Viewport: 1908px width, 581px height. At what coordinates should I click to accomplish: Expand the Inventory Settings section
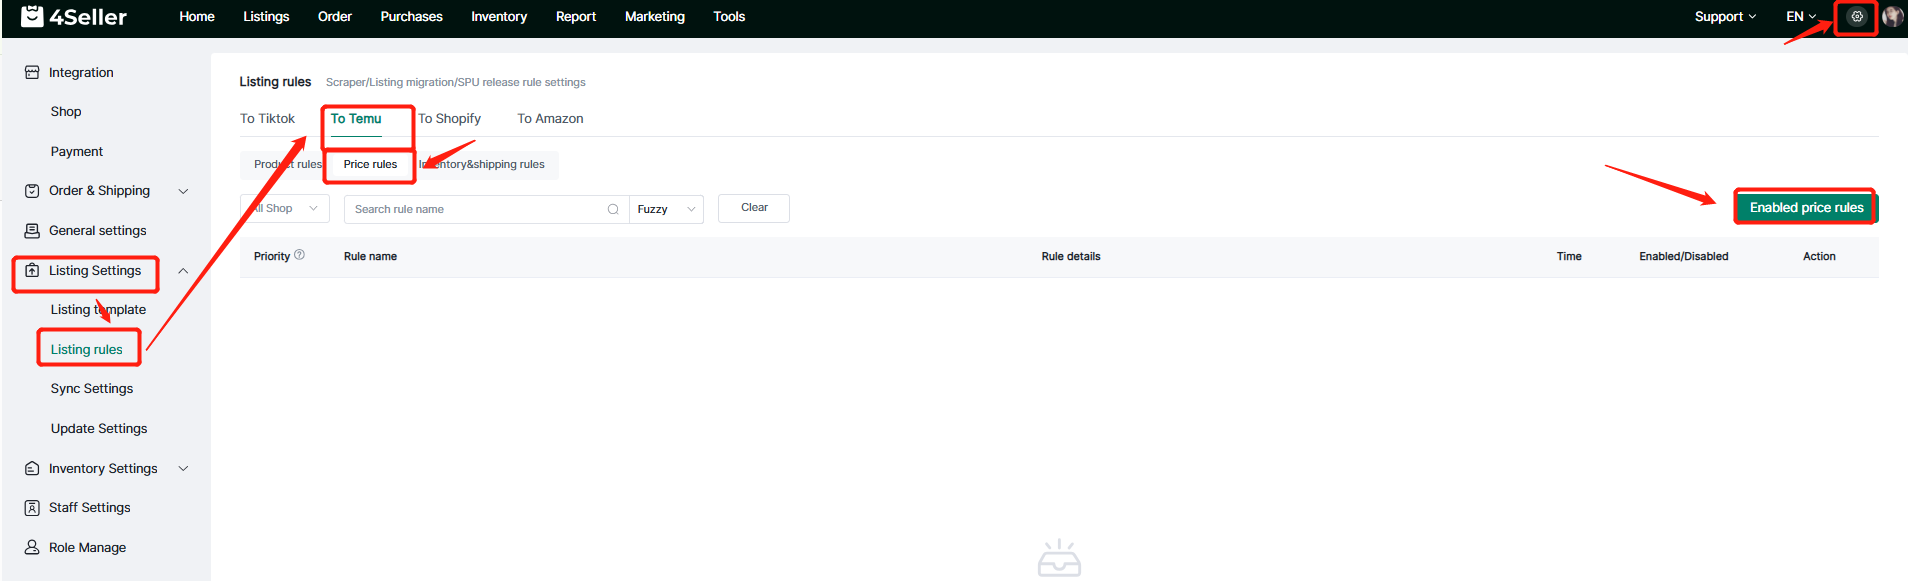point(183,469)
